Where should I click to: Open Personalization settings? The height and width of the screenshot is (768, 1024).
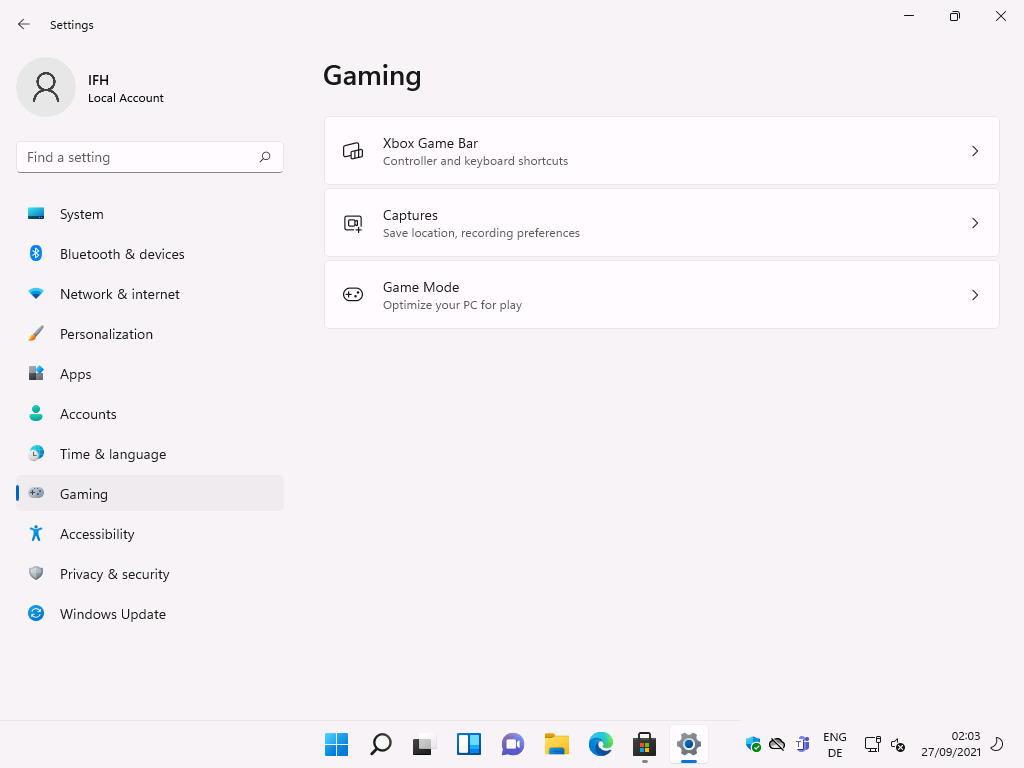150,334
